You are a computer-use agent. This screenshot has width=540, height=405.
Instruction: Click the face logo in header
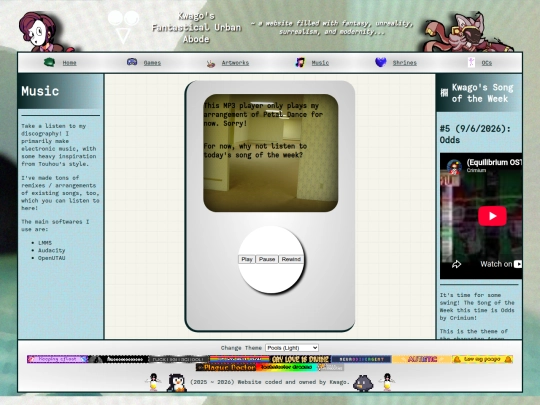tap(123, 27)
